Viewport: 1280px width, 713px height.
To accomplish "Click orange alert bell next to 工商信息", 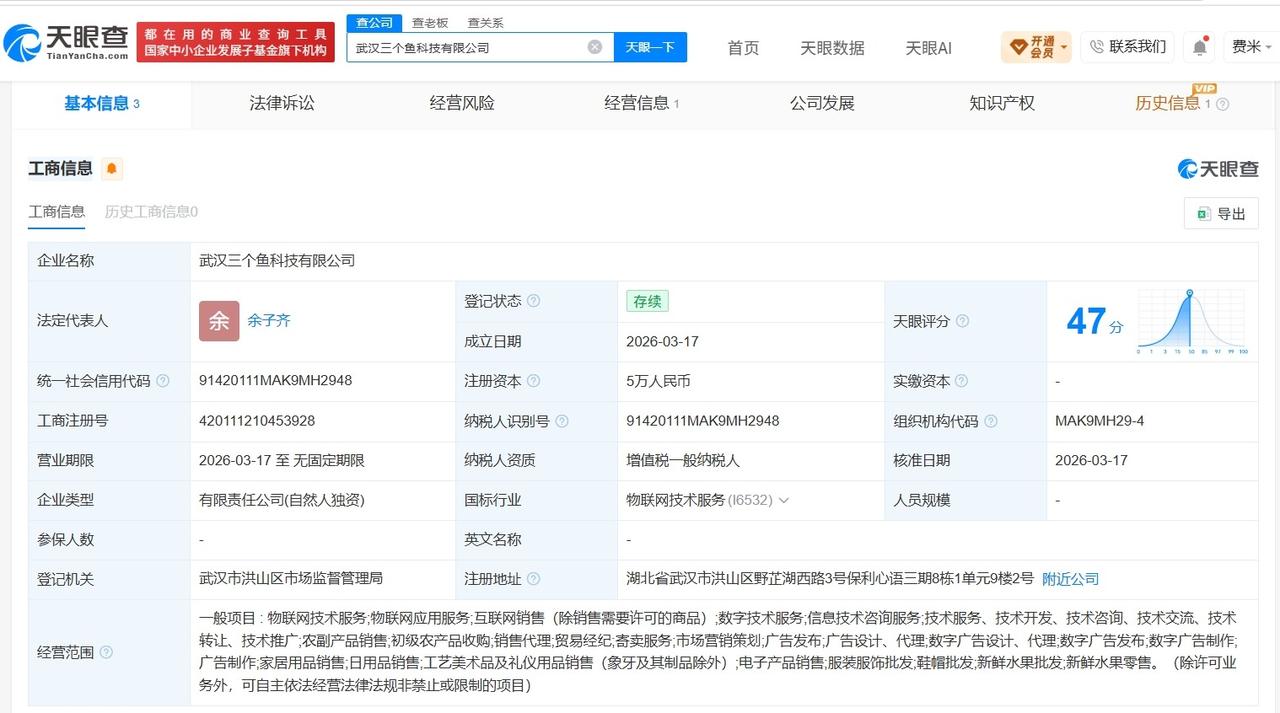I will click(112, 169).
